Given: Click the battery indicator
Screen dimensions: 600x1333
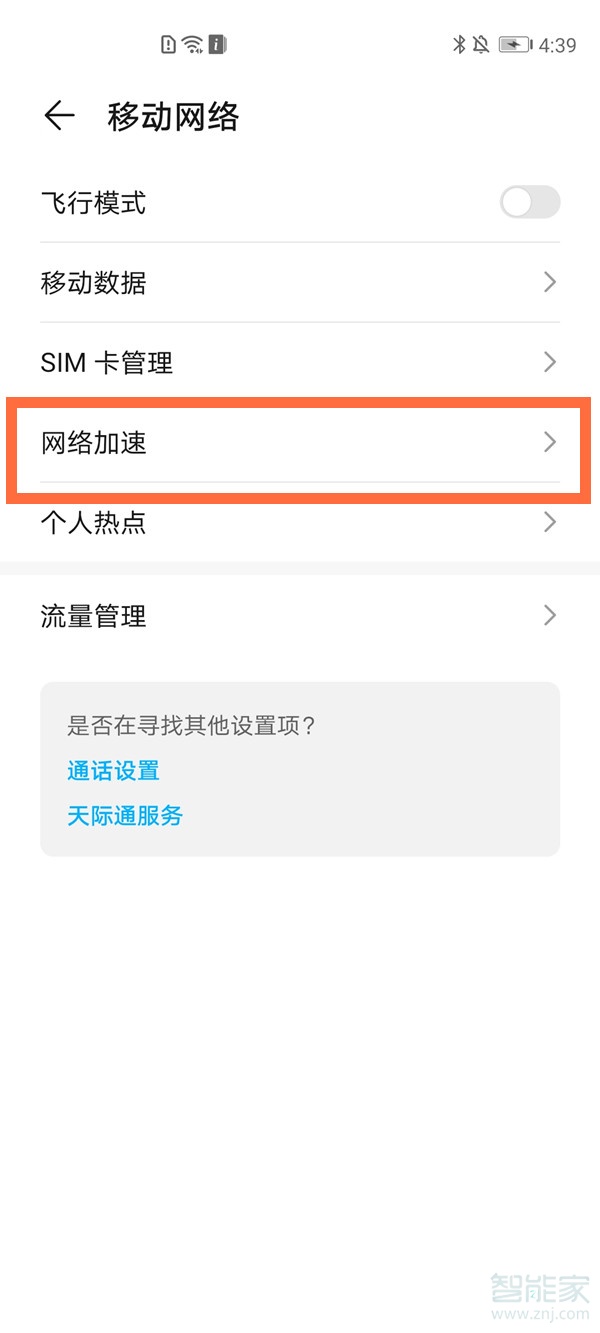Looking at the screenshot, I should click(x=513, y=43).
